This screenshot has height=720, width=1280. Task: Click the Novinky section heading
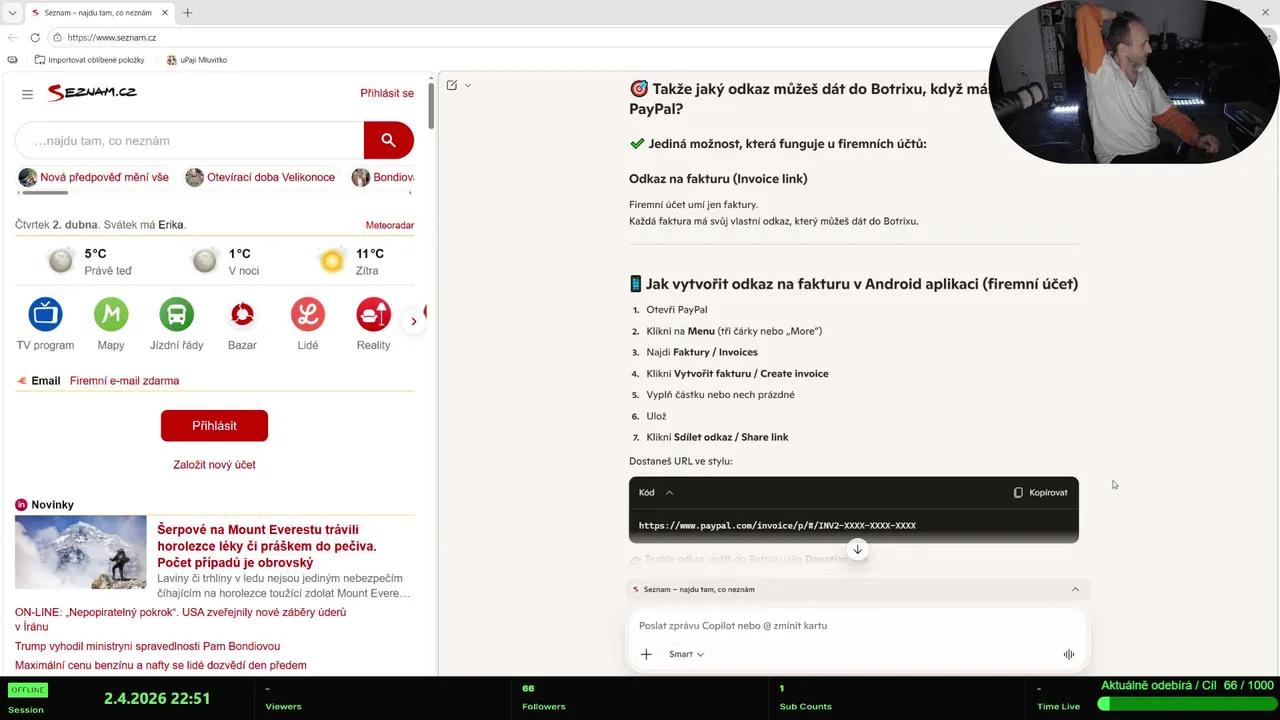pyautogui.click(x=52, y=505)
